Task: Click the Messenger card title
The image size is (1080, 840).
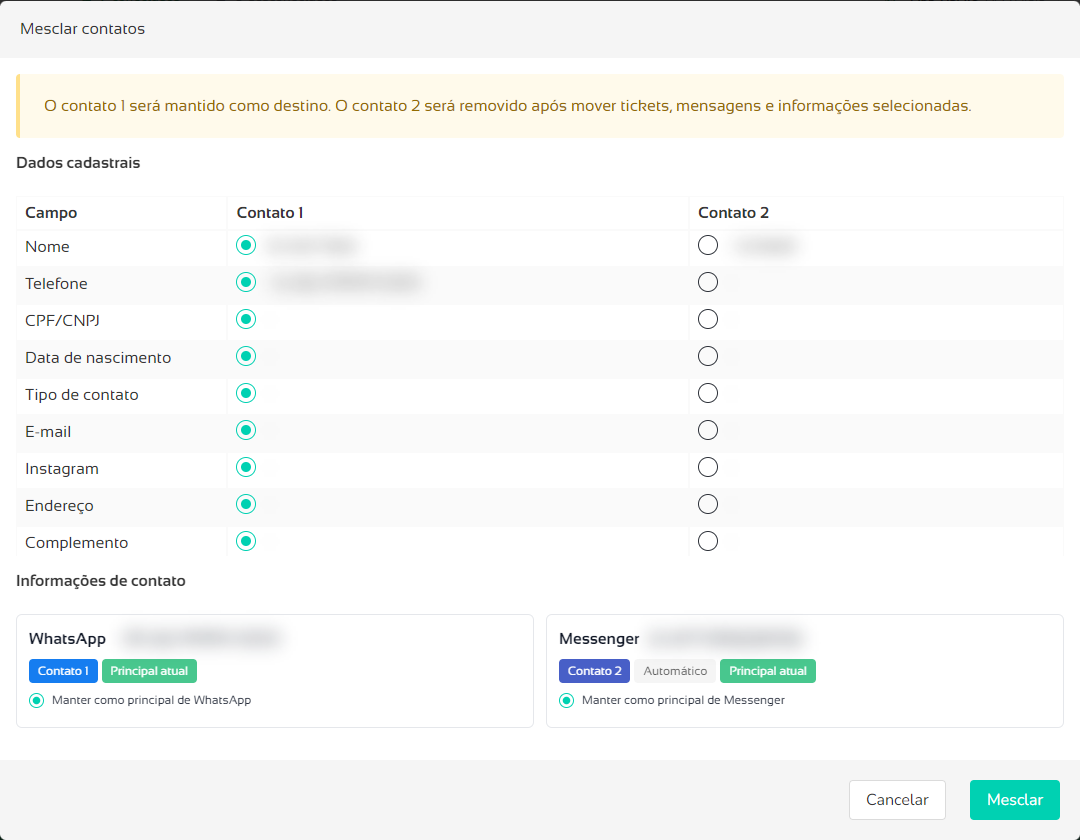Action: tap(599, 639)
